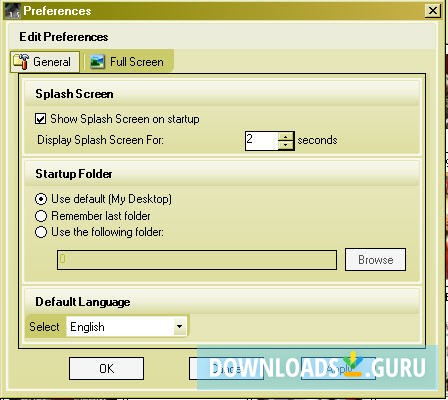Click the Display Splash Screen For label
This screenshot has height=400, width=448.
(x=100, y=140)
